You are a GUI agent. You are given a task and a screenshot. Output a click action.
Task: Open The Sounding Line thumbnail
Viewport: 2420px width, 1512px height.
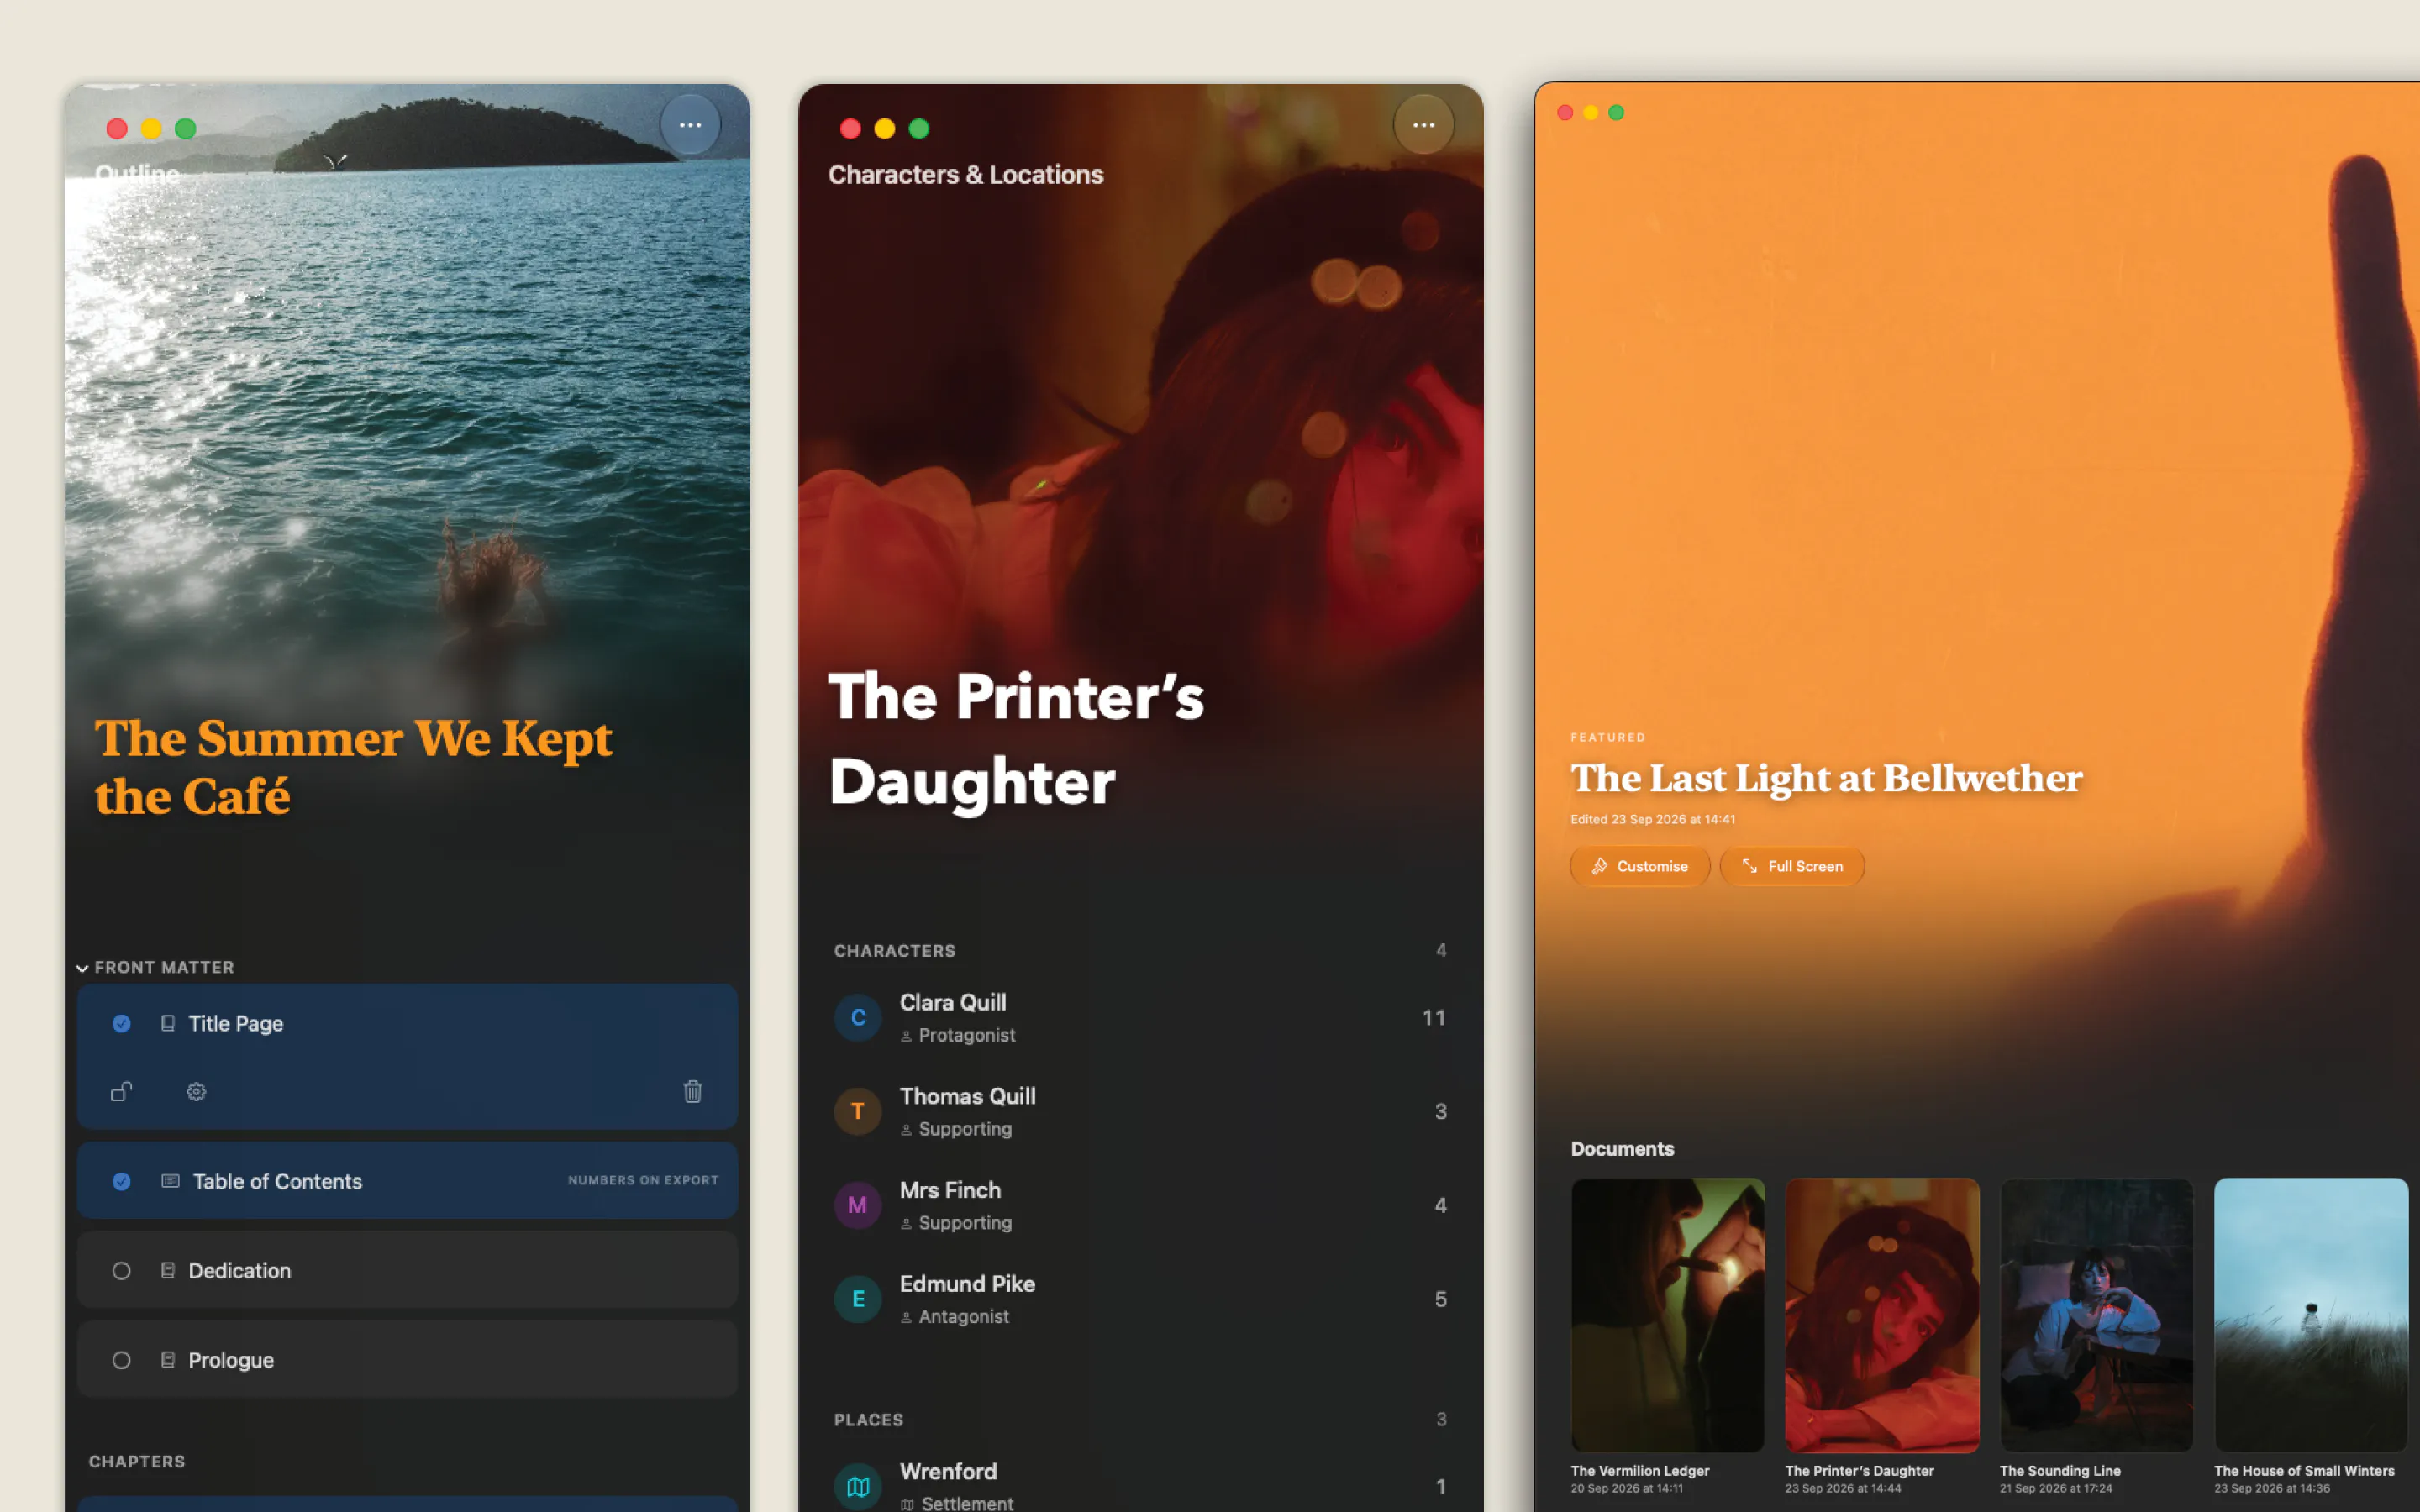coord(2096,1314)
